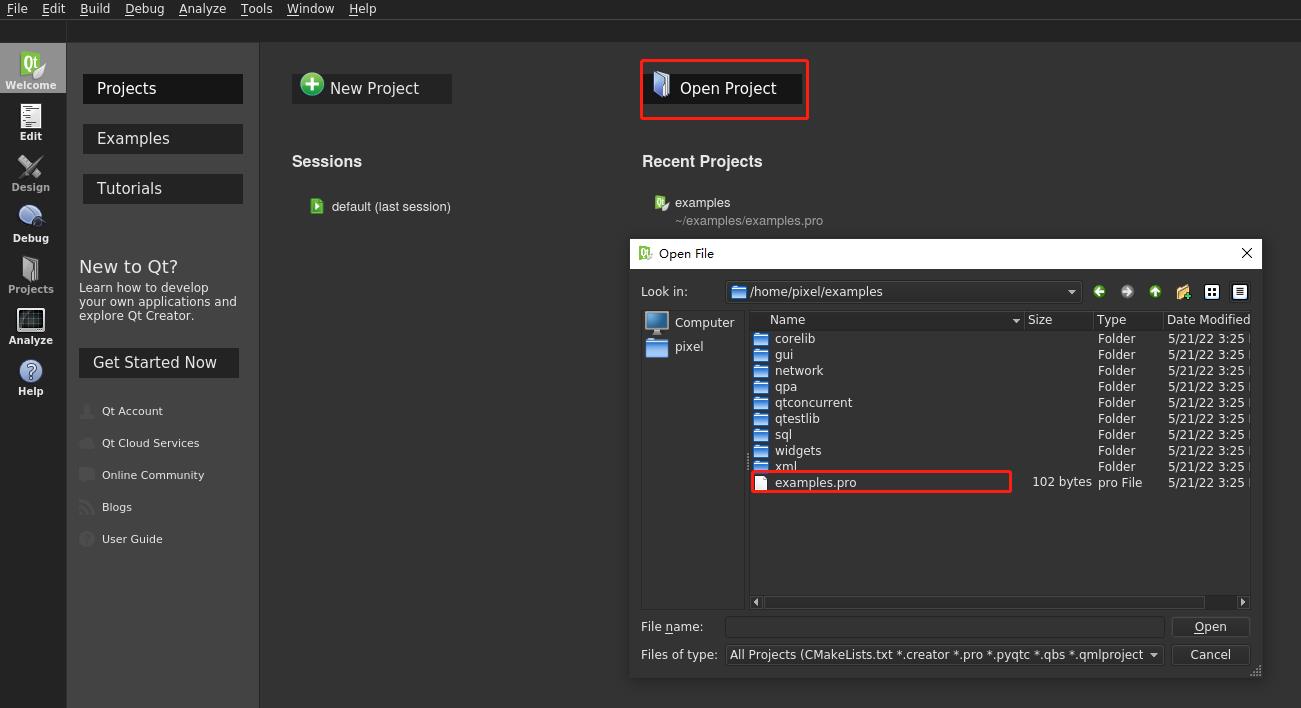Click Qt Account icon

click(x=87, y=411)
